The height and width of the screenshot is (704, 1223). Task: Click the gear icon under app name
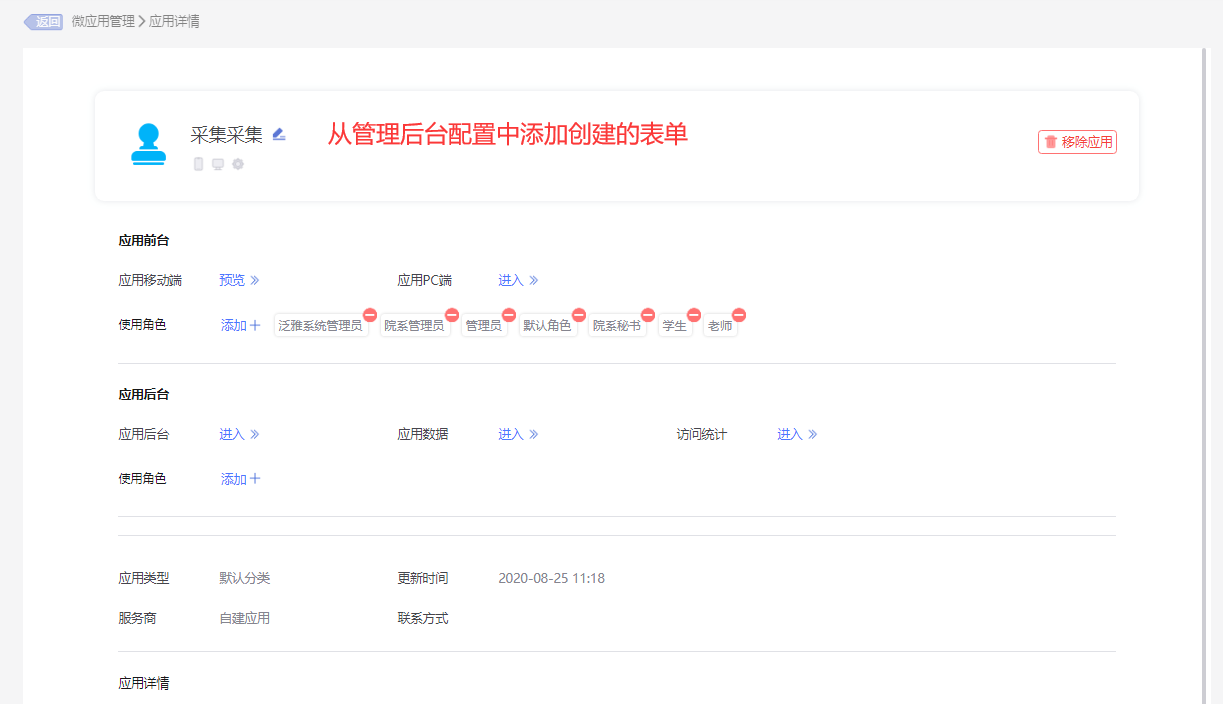click(x=238, y=164)
